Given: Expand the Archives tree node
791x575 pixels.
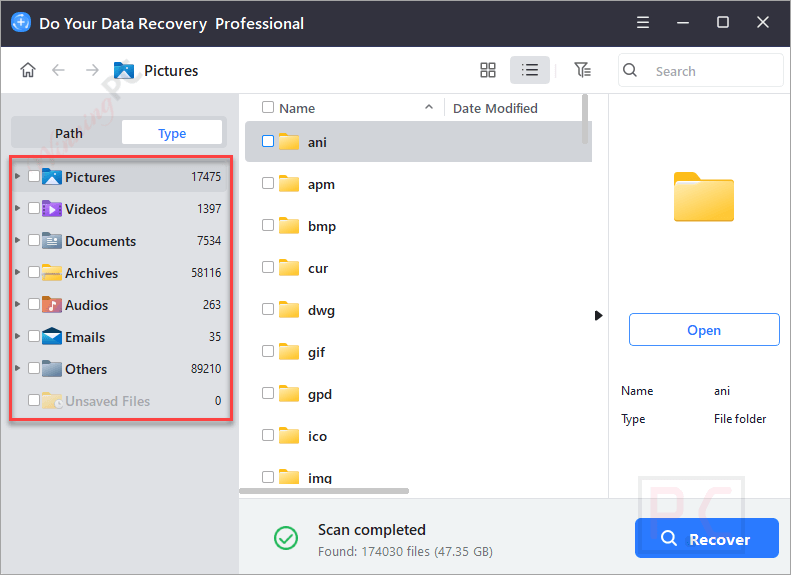Looking at the screenshot, I should click(18, 272).
